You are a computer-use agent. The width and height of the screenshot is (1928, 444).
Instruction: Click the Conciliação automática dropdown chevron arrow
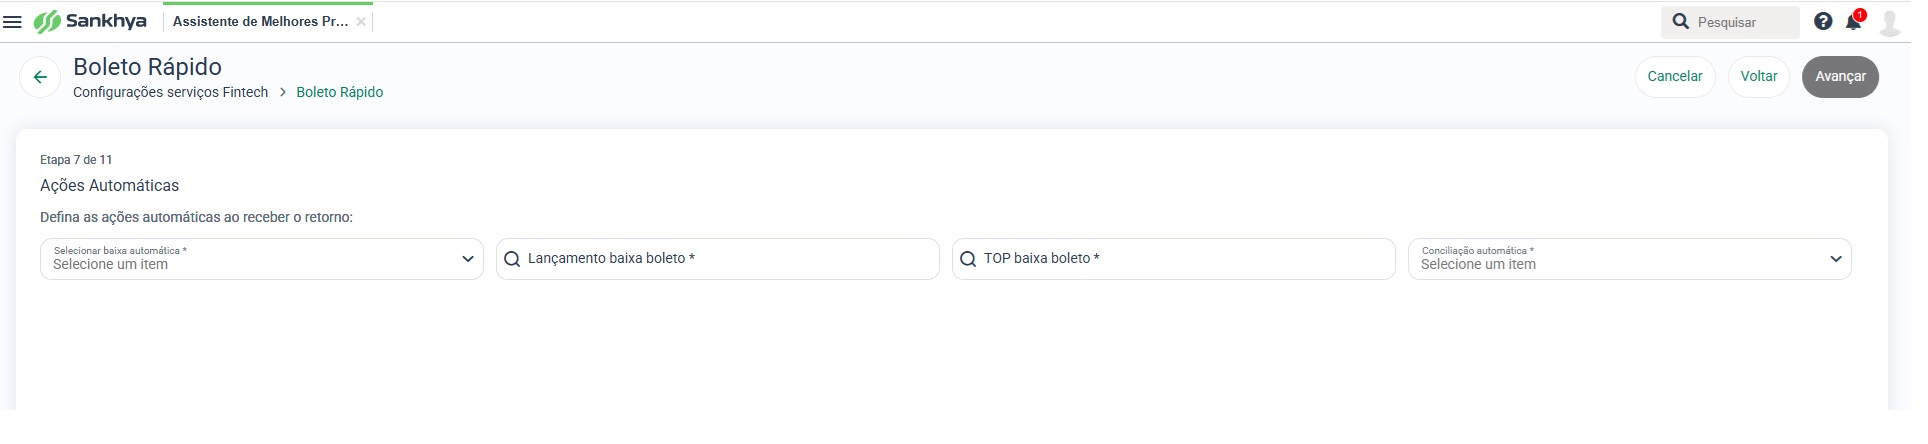click(1836, 259)
